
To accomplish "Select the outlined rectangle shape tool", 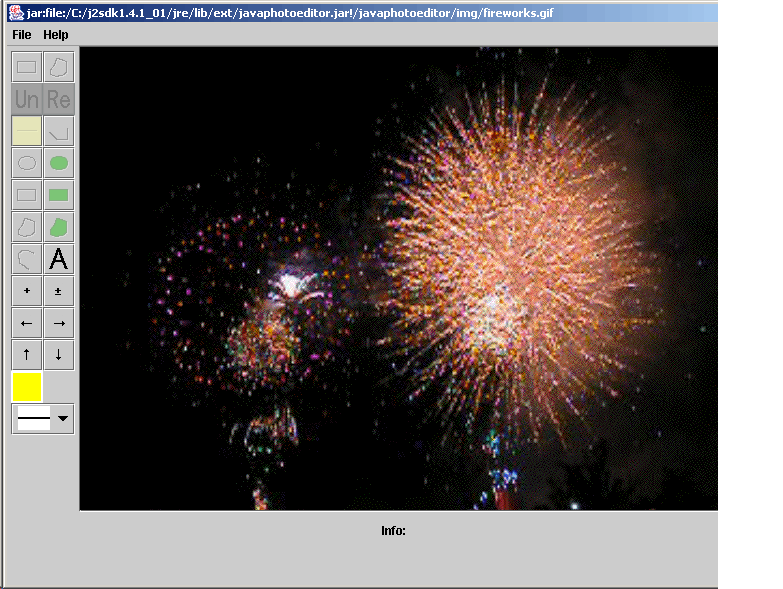I will [x=26, y=195].
